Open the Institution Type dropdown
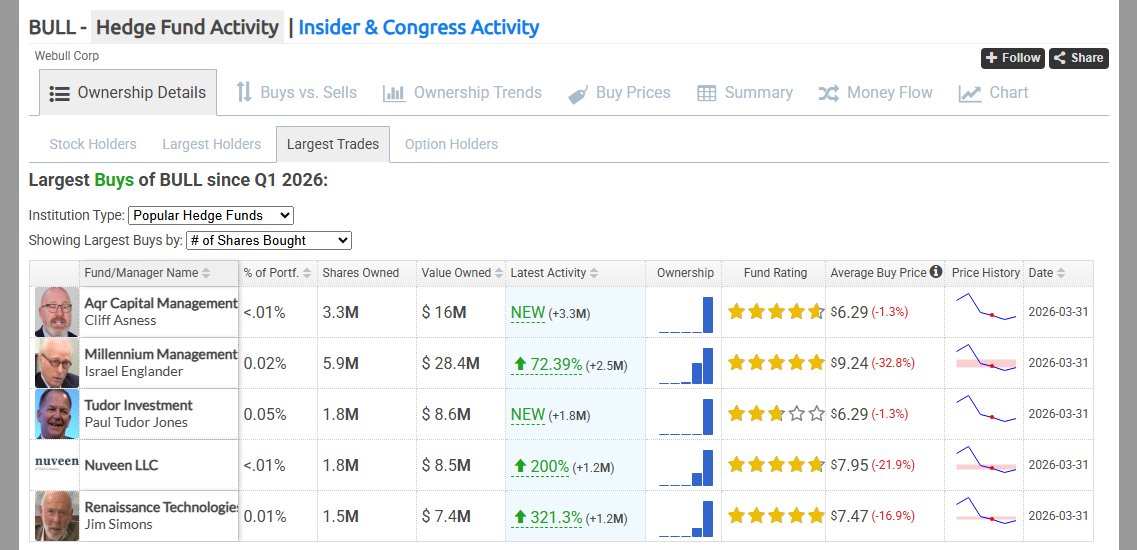Viewport: 1137px width, 550px height. coord(211,216)
